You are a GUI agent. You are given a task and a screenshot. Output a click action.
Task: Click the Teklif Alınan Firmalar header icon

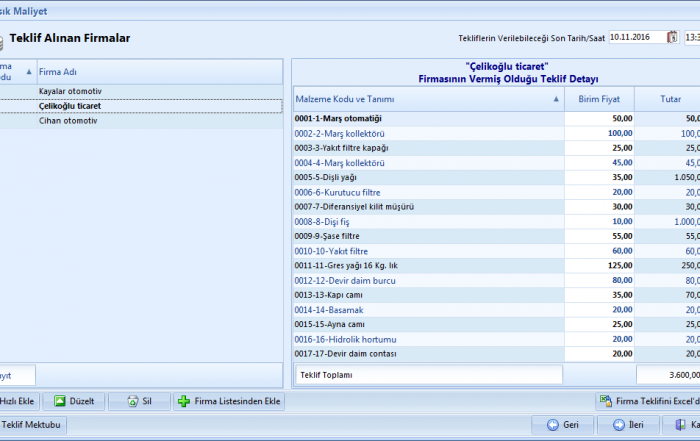click(3, 40)
